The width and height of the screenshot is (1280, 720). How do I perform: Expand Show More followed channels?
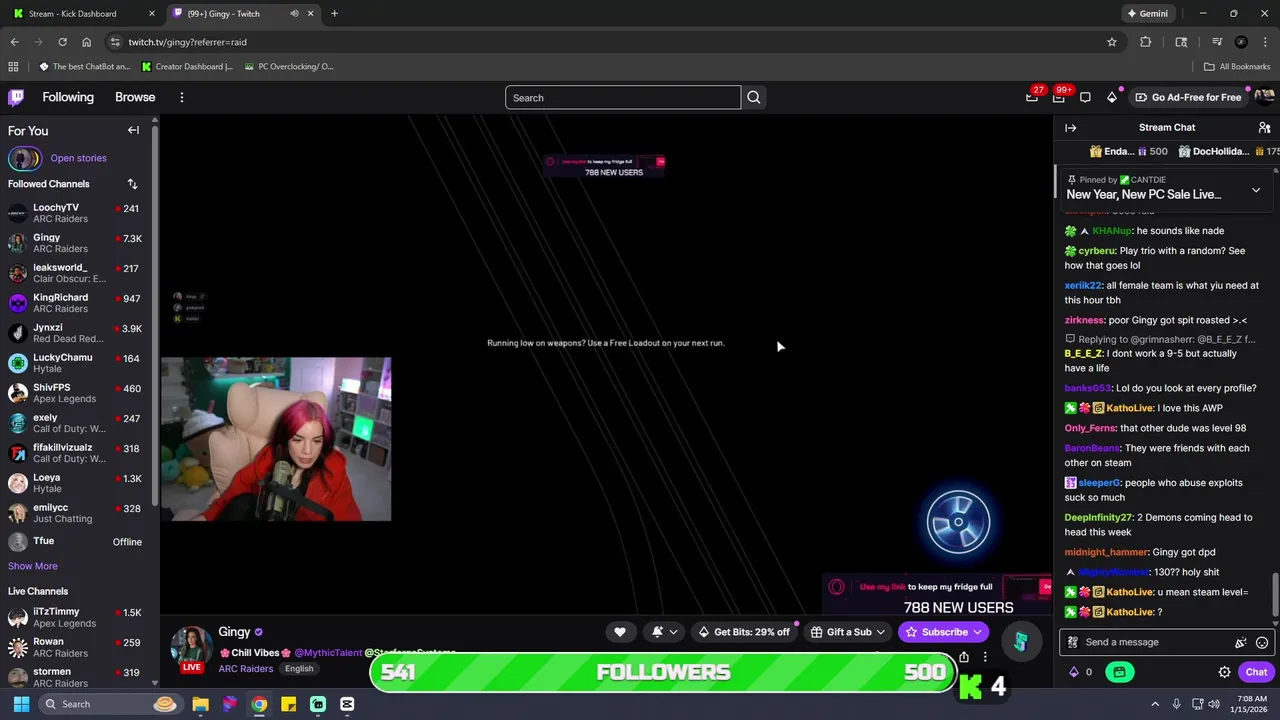(x=33, y=566)
